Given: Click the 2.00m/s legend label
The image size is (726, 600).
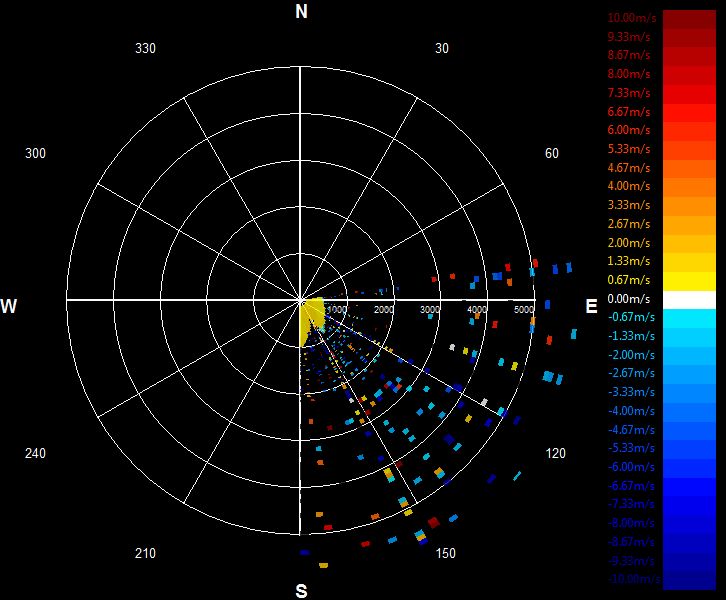Looking at the screenshot, I should pos(629,243).
